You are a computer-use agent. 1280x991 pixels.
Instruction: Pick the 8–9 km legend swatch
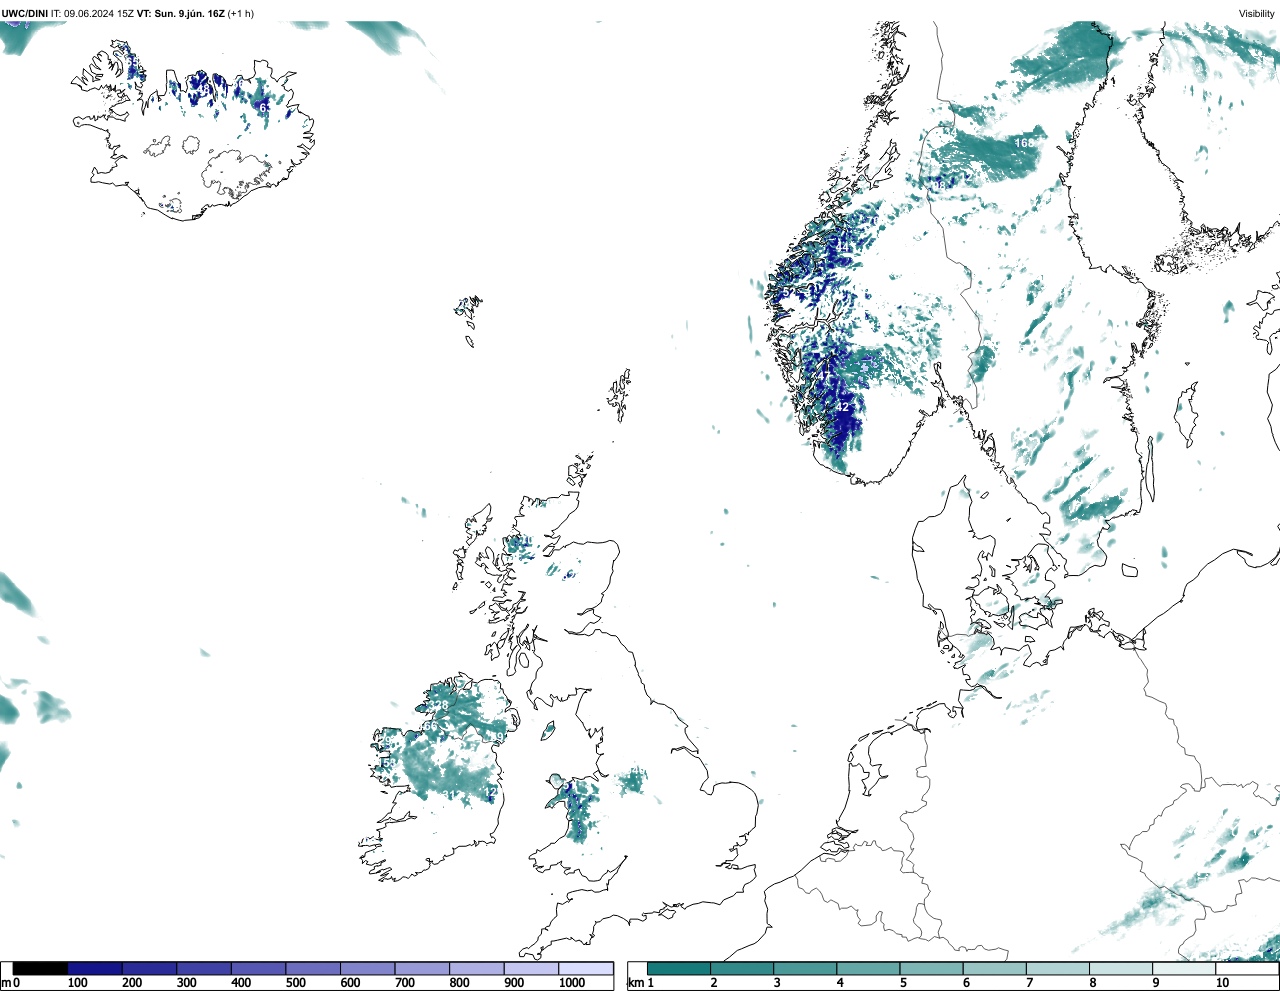(1120, 968)
